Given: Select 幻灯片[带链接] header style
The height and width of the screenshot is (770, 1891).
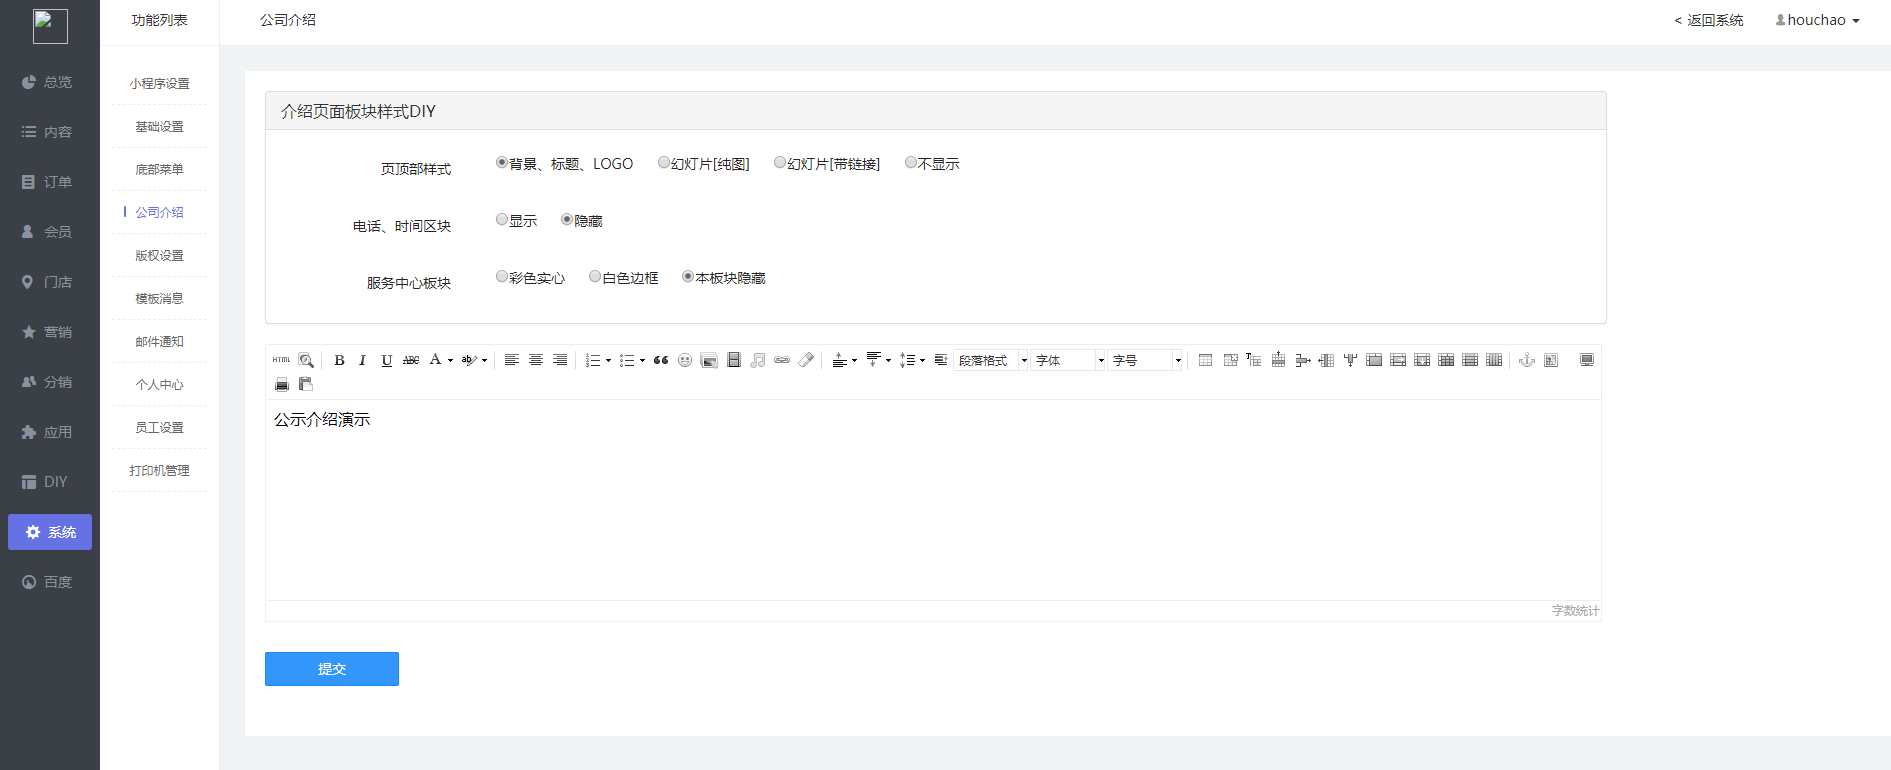Looking at the screenshot, I should [780, 163].
